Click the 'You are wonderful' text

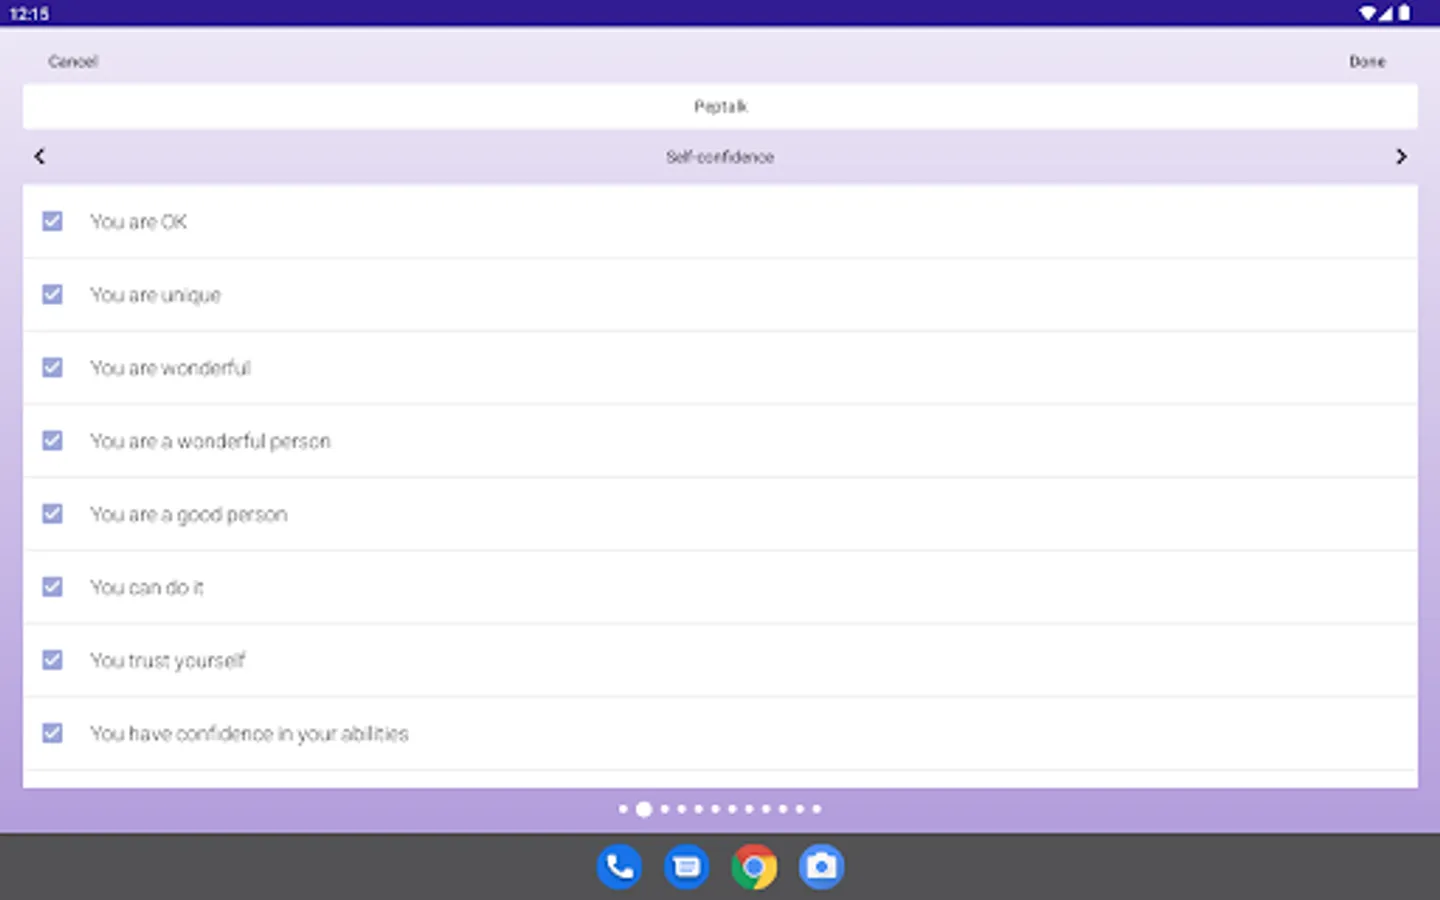point(170,368)
